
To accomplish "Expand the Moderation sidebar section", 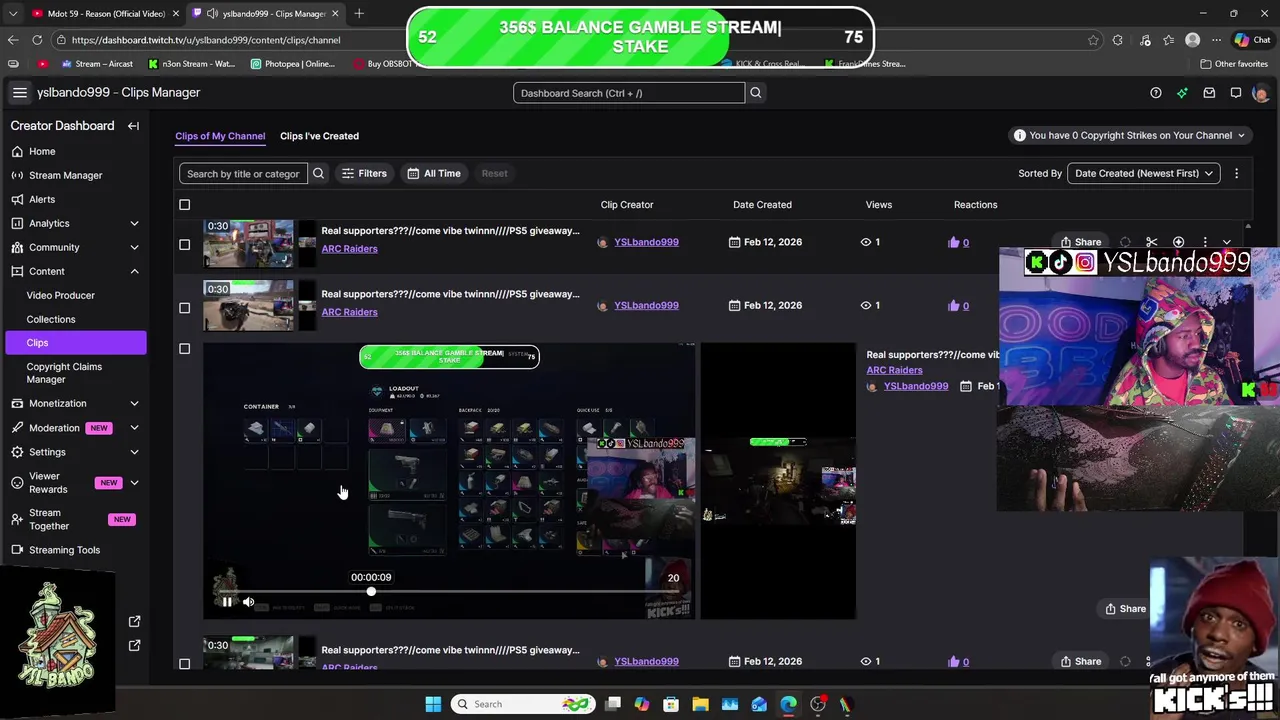I will (x=134, y=428).
